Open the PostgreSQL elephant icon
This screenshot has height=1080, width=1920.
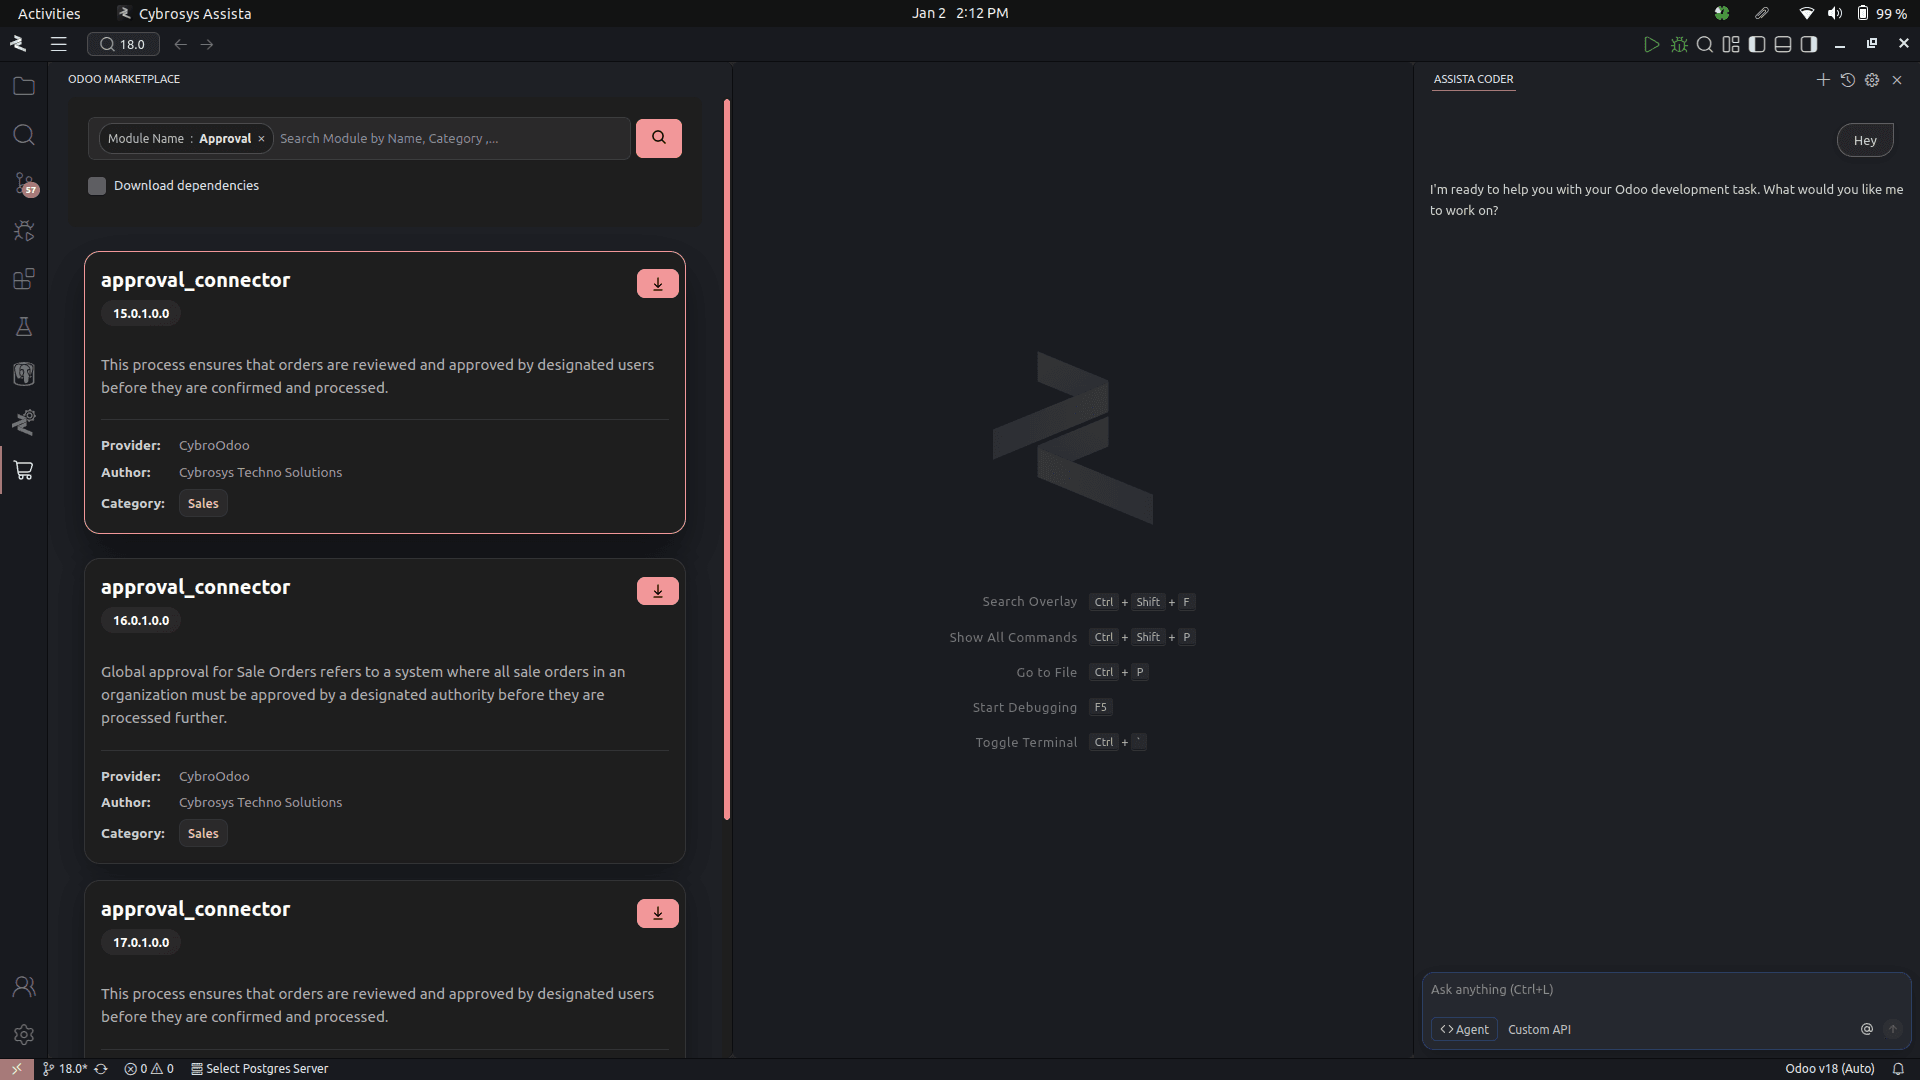click(24, 374)
